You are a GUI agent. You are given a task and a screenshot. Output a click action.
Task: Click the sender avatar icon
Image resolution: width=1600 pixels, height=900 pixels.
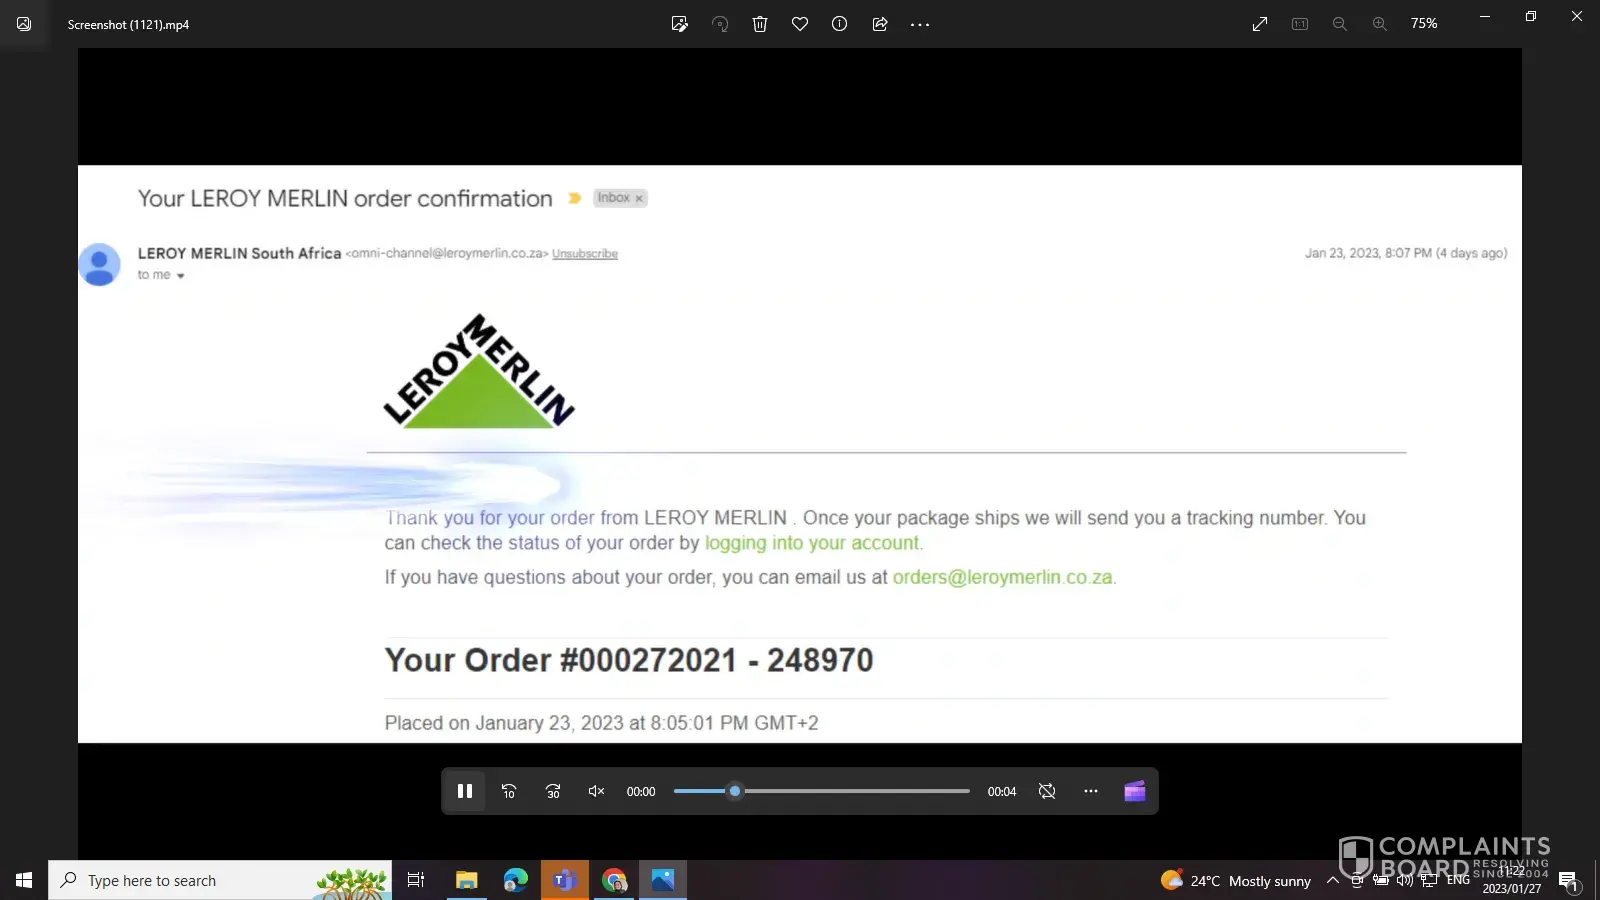[99, 264]
